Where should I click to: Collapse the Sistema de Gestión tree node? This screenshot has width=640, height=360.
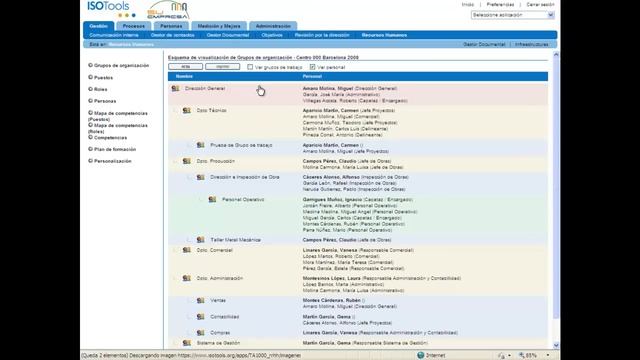(176, 343)
